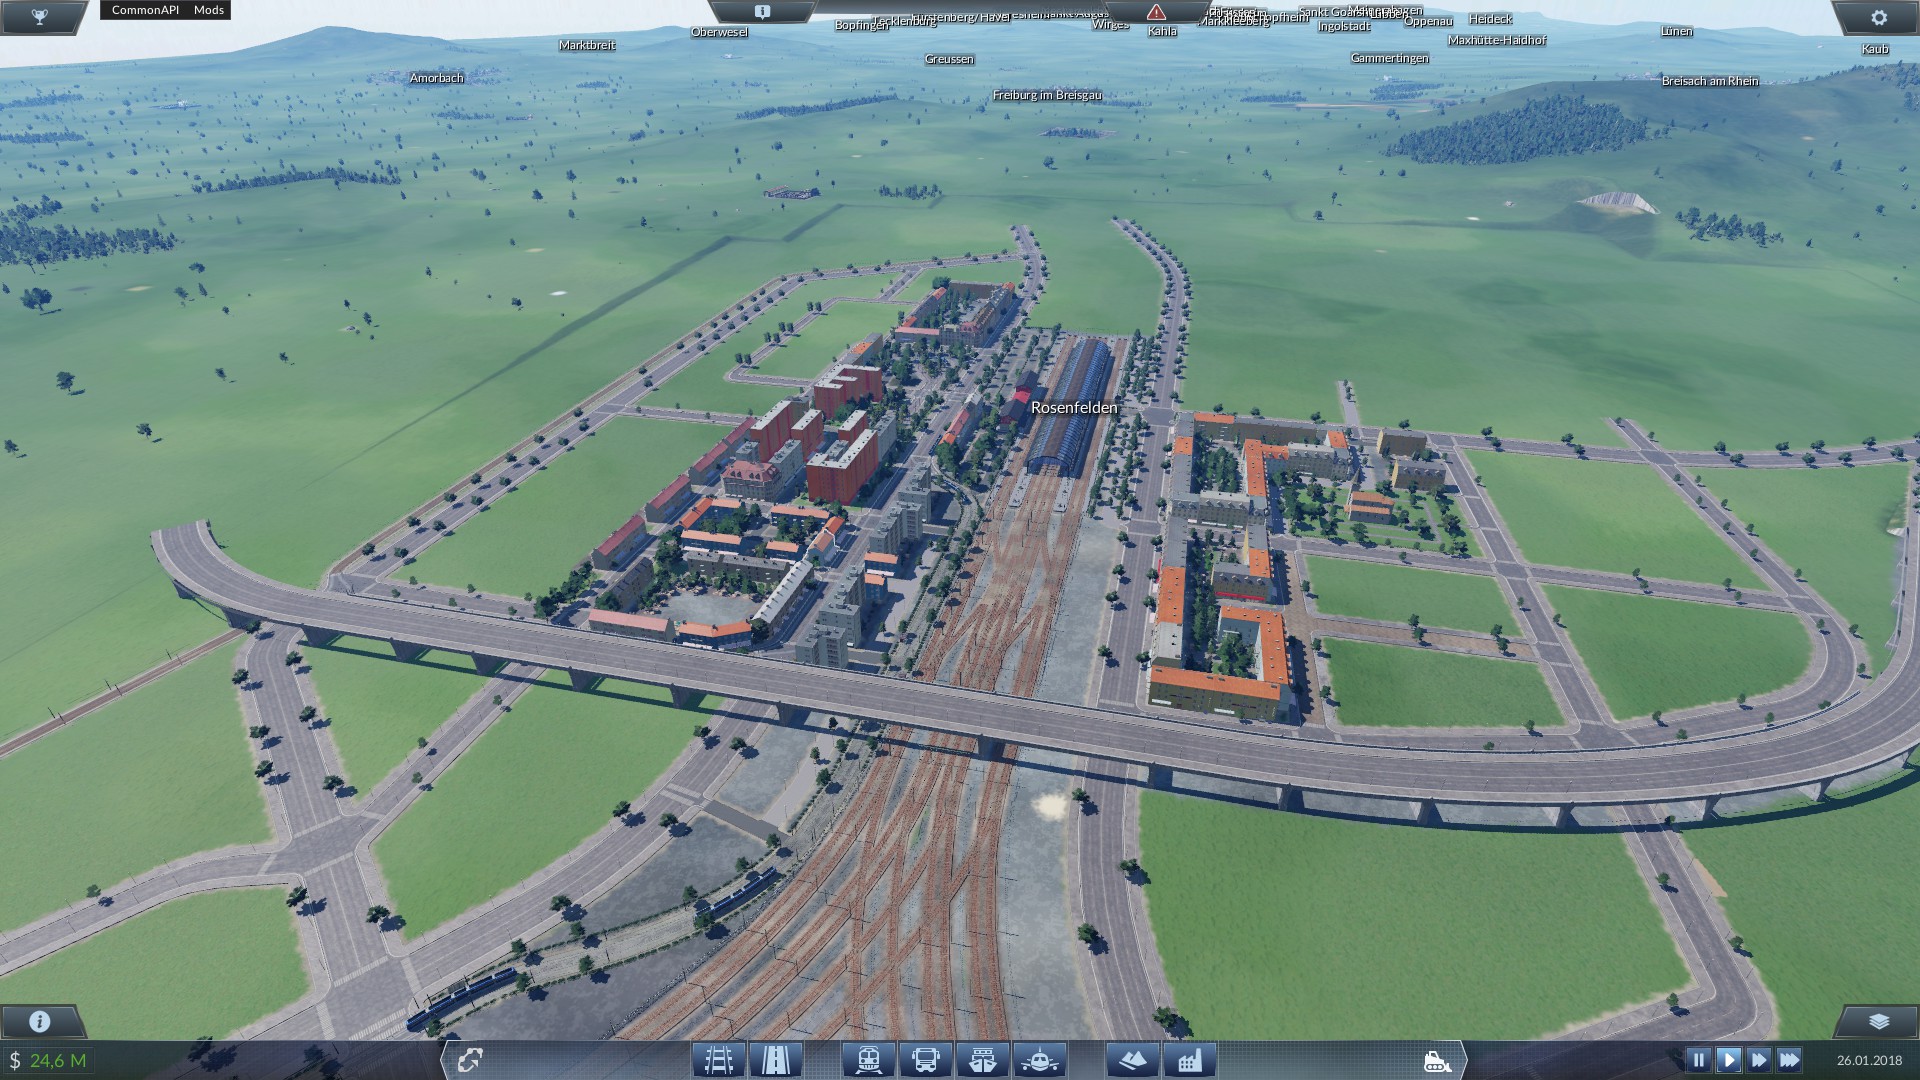Open the red warning alert notification
Screen dimensions: 1920x1080
pos(1156,12)
